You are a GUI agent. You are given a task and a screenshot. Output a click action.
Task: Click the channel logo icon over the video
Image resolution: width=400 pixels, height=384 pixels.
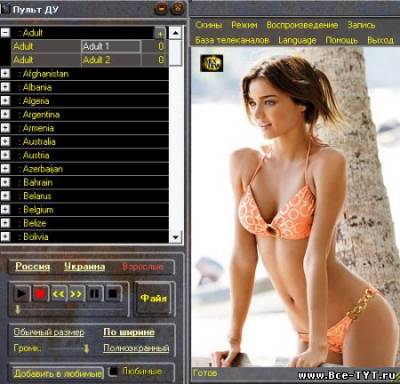click(212, 63)
